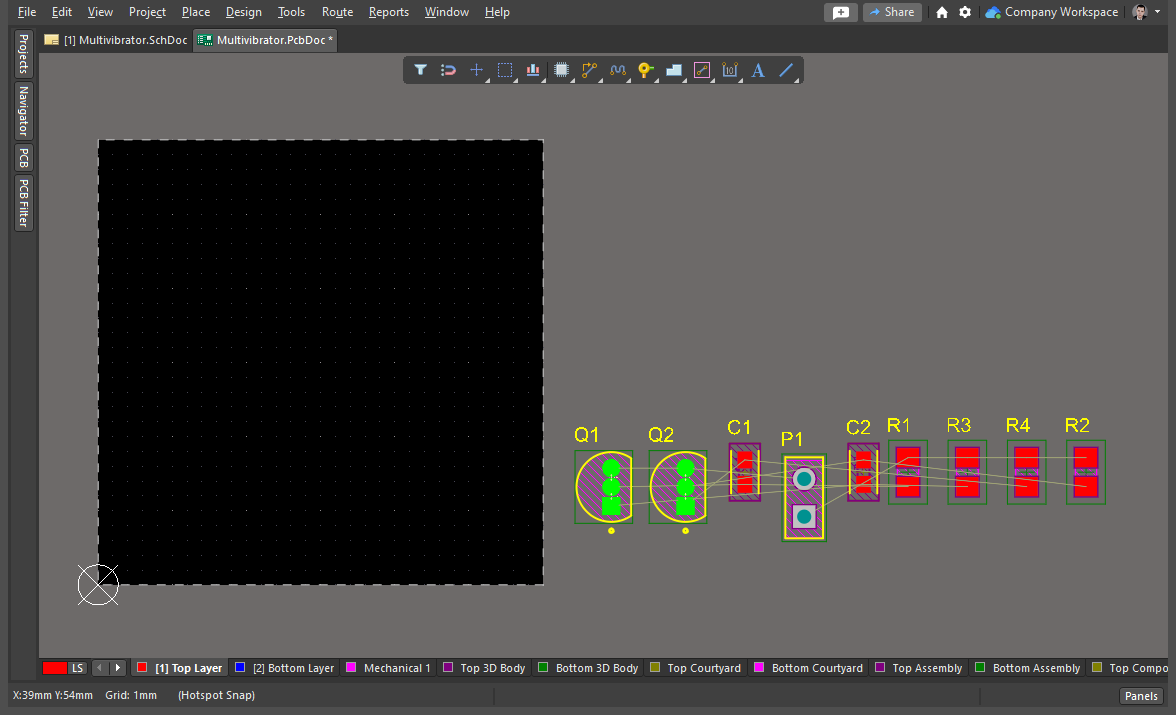Select the Place String text tool
This screenshot has height=715, width=1176.
click(758, 70)
